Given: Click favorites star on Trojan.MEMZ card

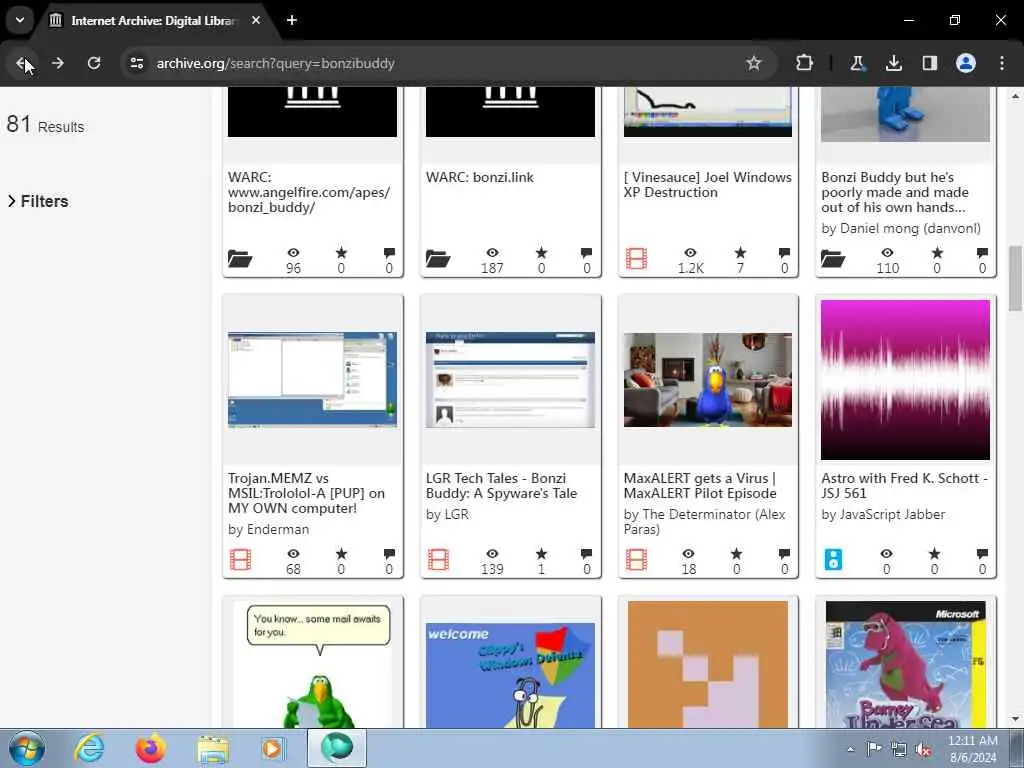Looking at the screenshot, I should pos(342,554).
